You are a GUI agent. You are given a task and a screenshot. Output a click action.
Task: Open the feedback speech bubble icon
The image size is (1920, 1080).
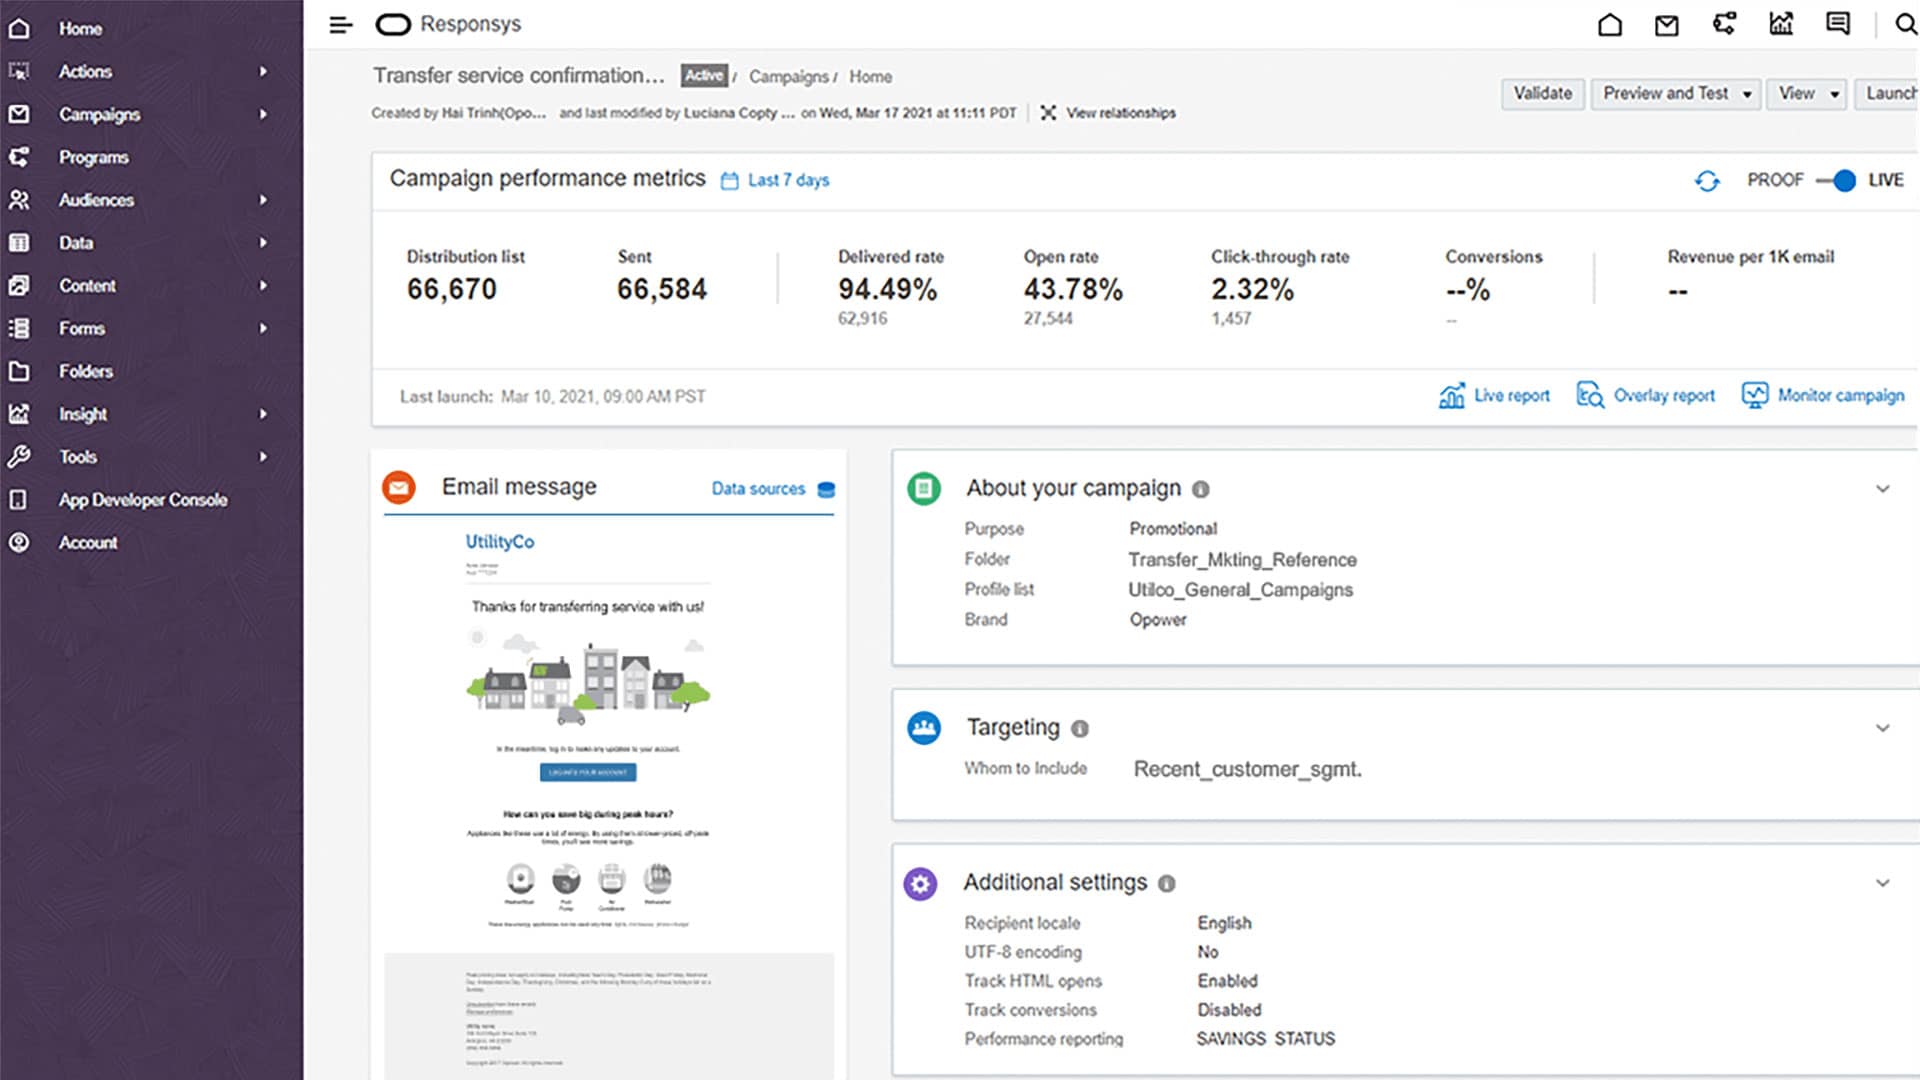coord(1838,25)
